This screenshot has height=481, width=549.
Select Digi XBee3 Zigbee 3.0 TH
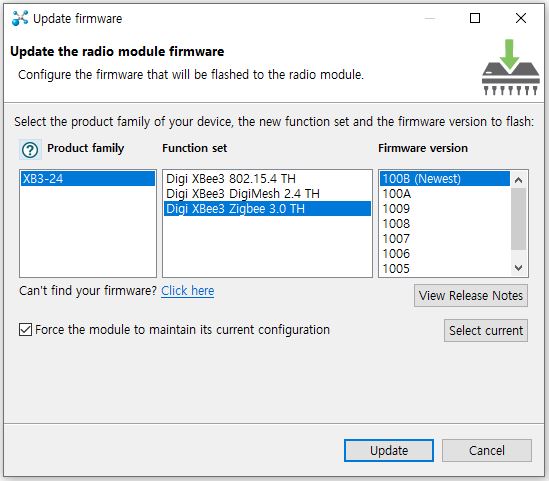pos(267,209)
